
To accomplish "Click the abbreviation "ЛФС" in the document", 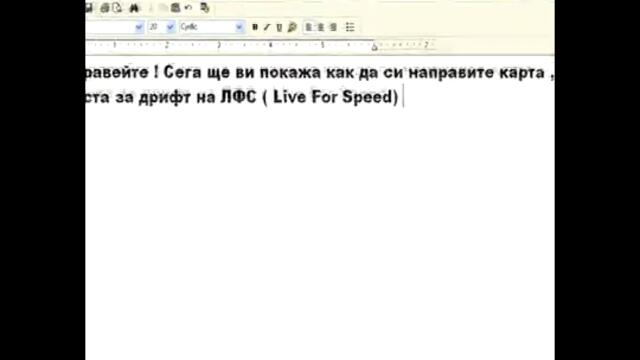I will (238, 97).
